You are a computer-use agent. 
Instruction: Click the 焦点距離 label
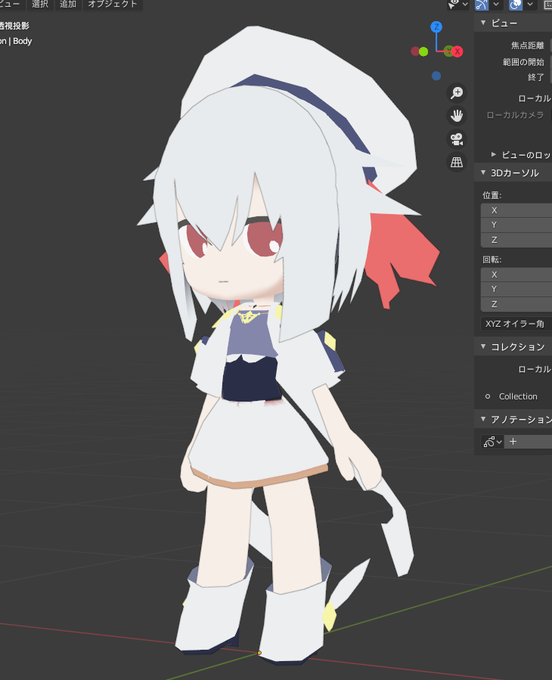point(527,46)
